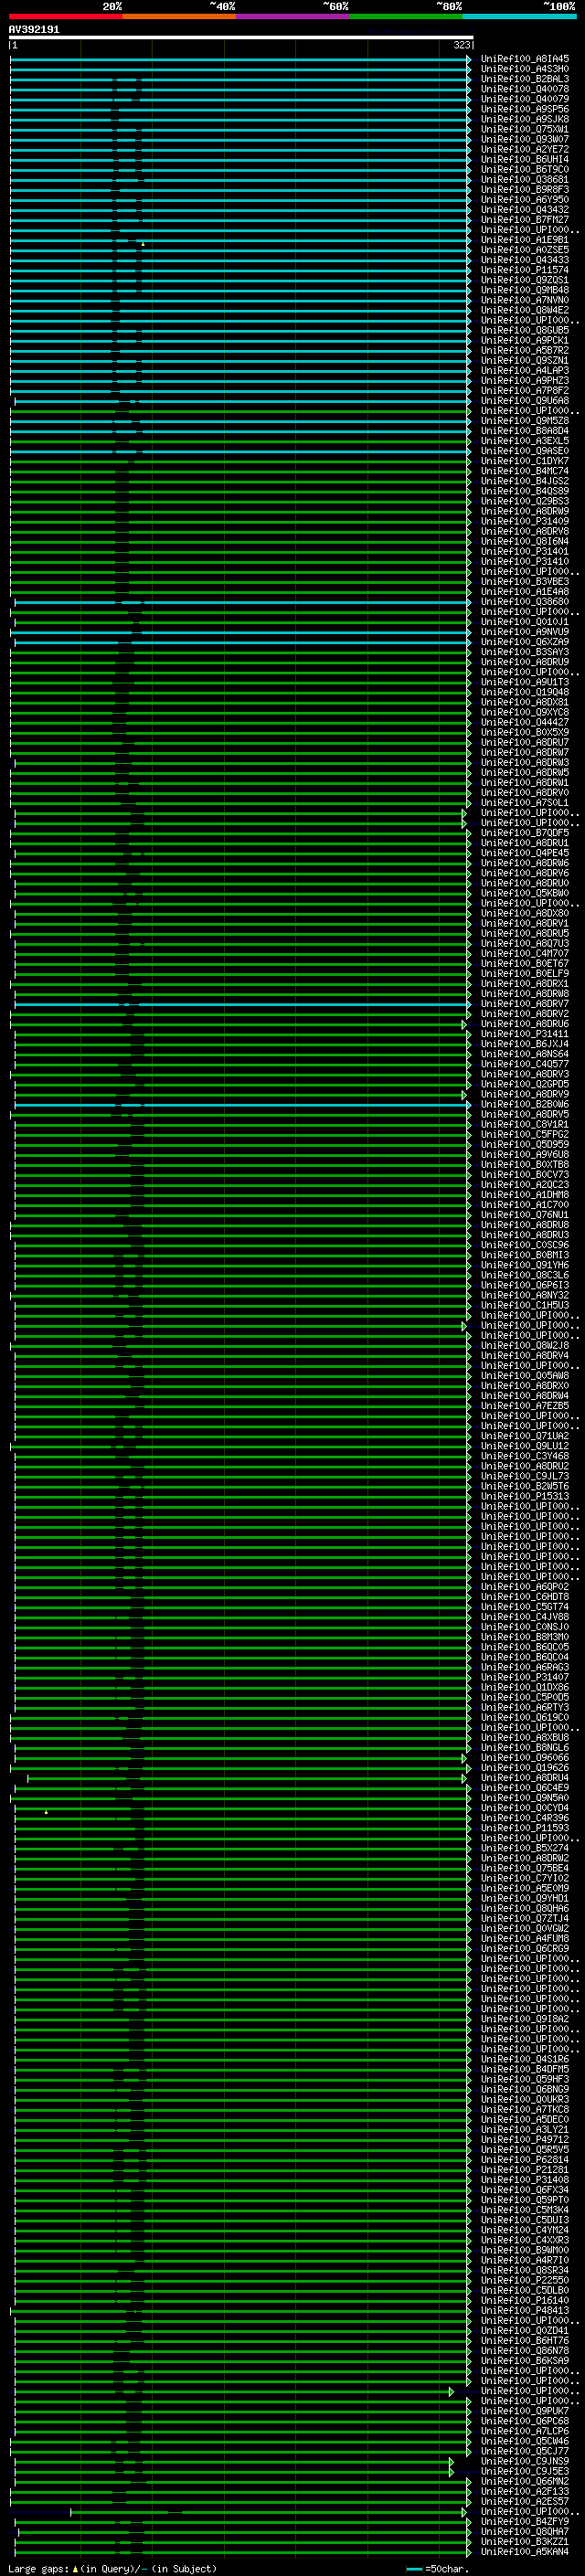Viewport: 585px width, 2576px height.
Task: Select hit label UniRef100_B7FM27
Action: click(524, 219)
